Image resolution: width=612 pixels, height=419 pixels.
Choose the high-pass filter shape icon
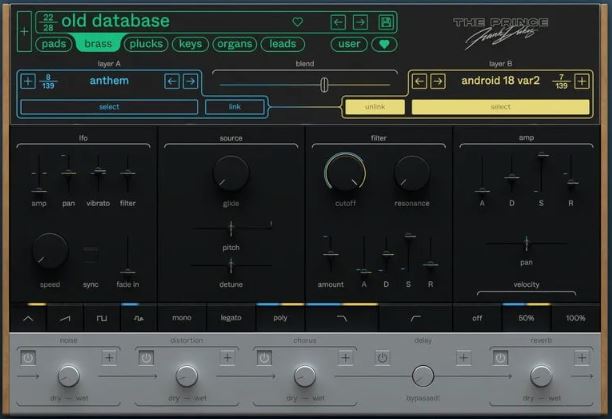415,318
